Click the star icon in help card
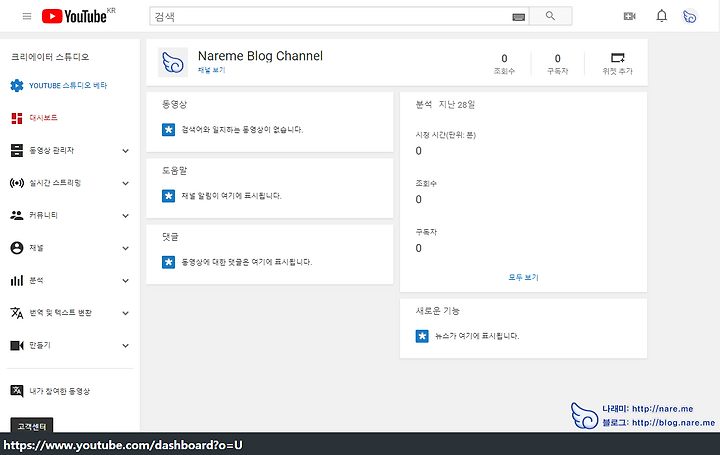The width and height of the screenshot is (720, 455). click(x=169, y=196)
